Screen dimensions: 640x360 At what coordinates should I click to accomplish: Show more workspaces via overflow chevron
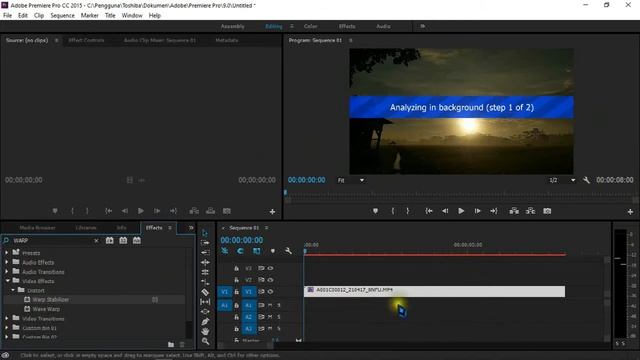pyautogui.click(x=422, y=26)
